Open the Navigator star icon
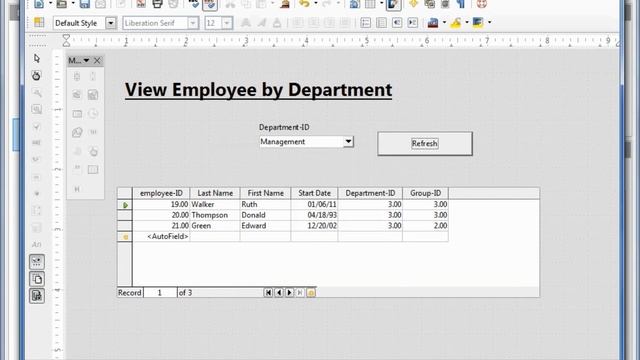This screenshot has height=360, width=640. pyautogui.click(x=413, y=4)
